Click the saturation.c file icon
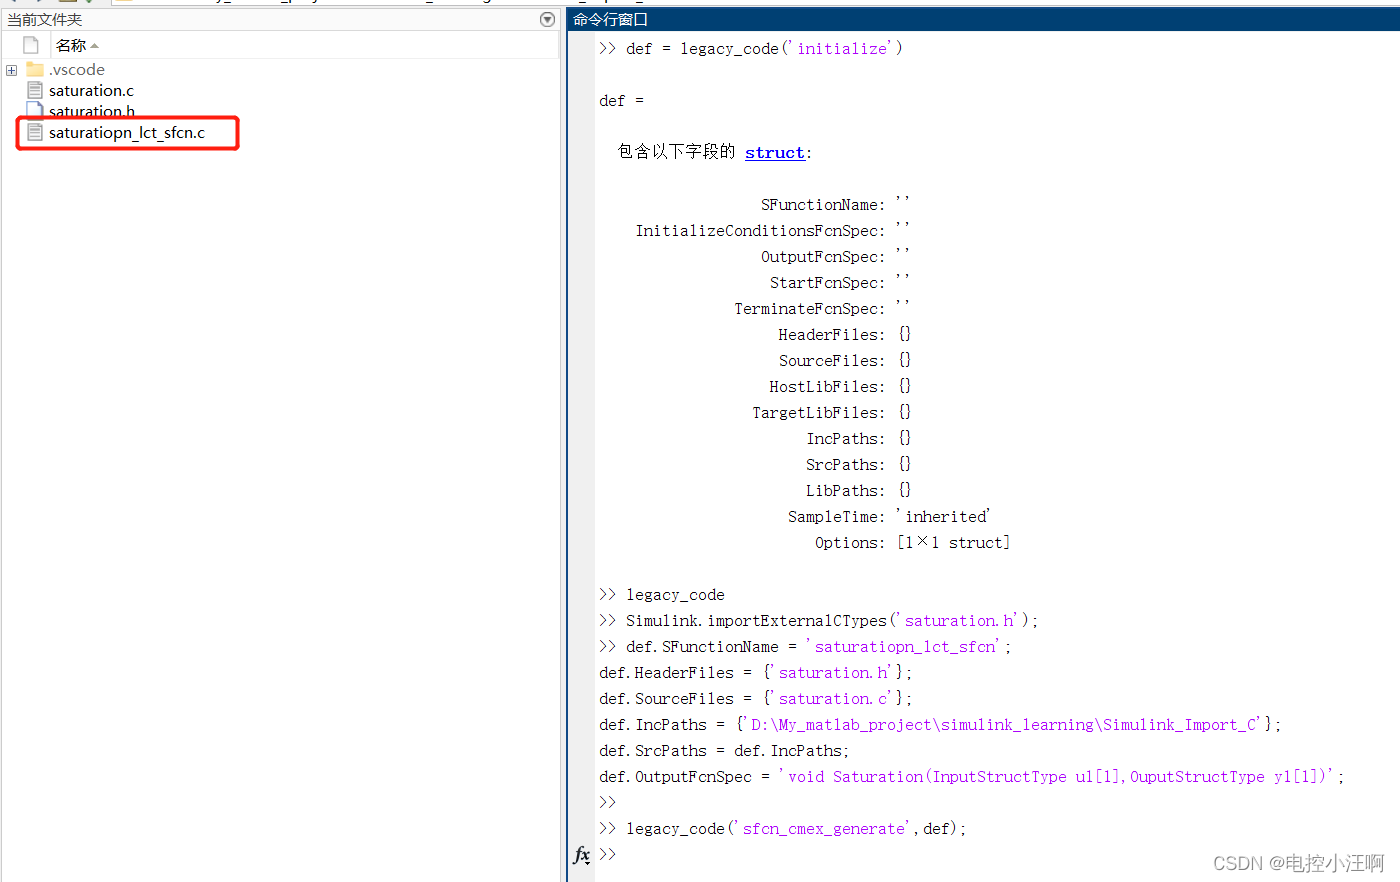Screen dimensions: 1400x882 coord(33,90)
